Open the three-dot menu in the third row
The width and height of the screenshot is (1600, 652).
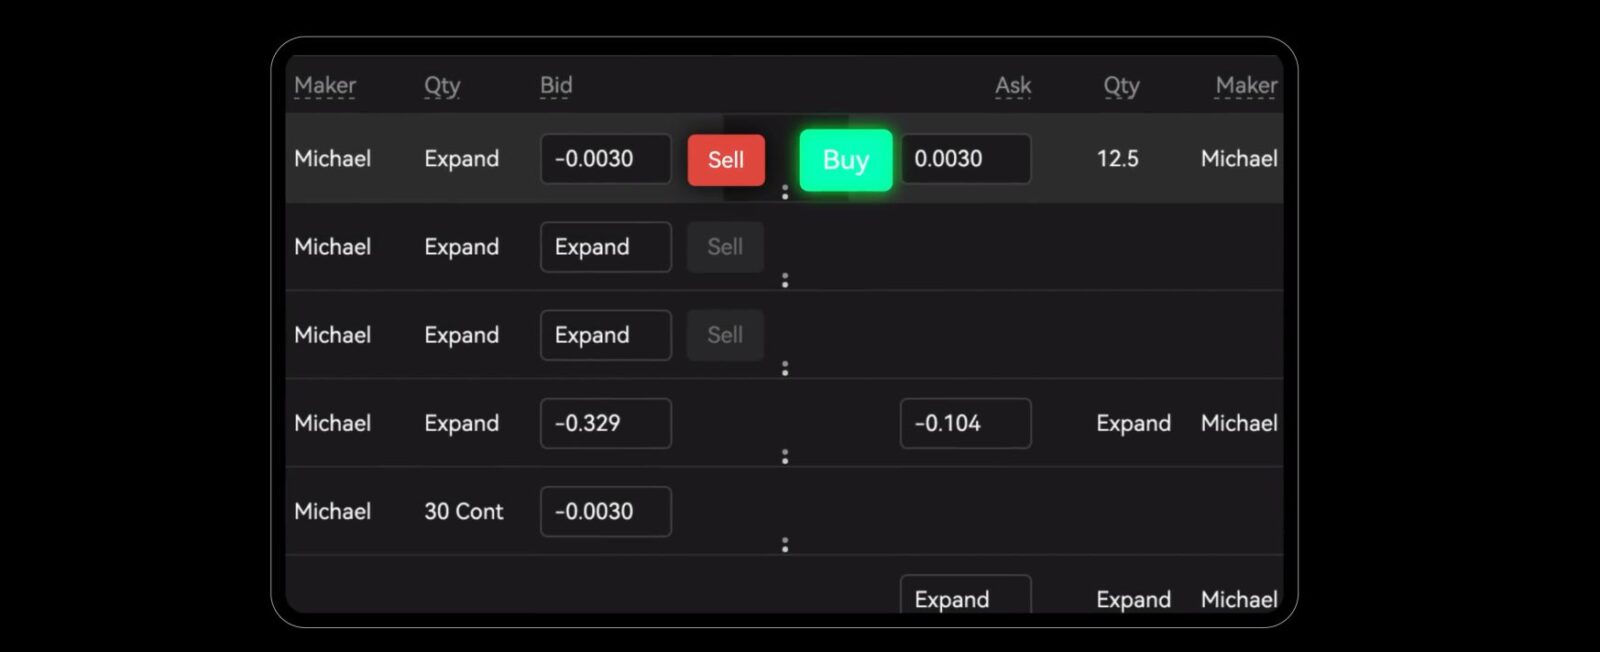pyautogui.click(x=785, y=368)
